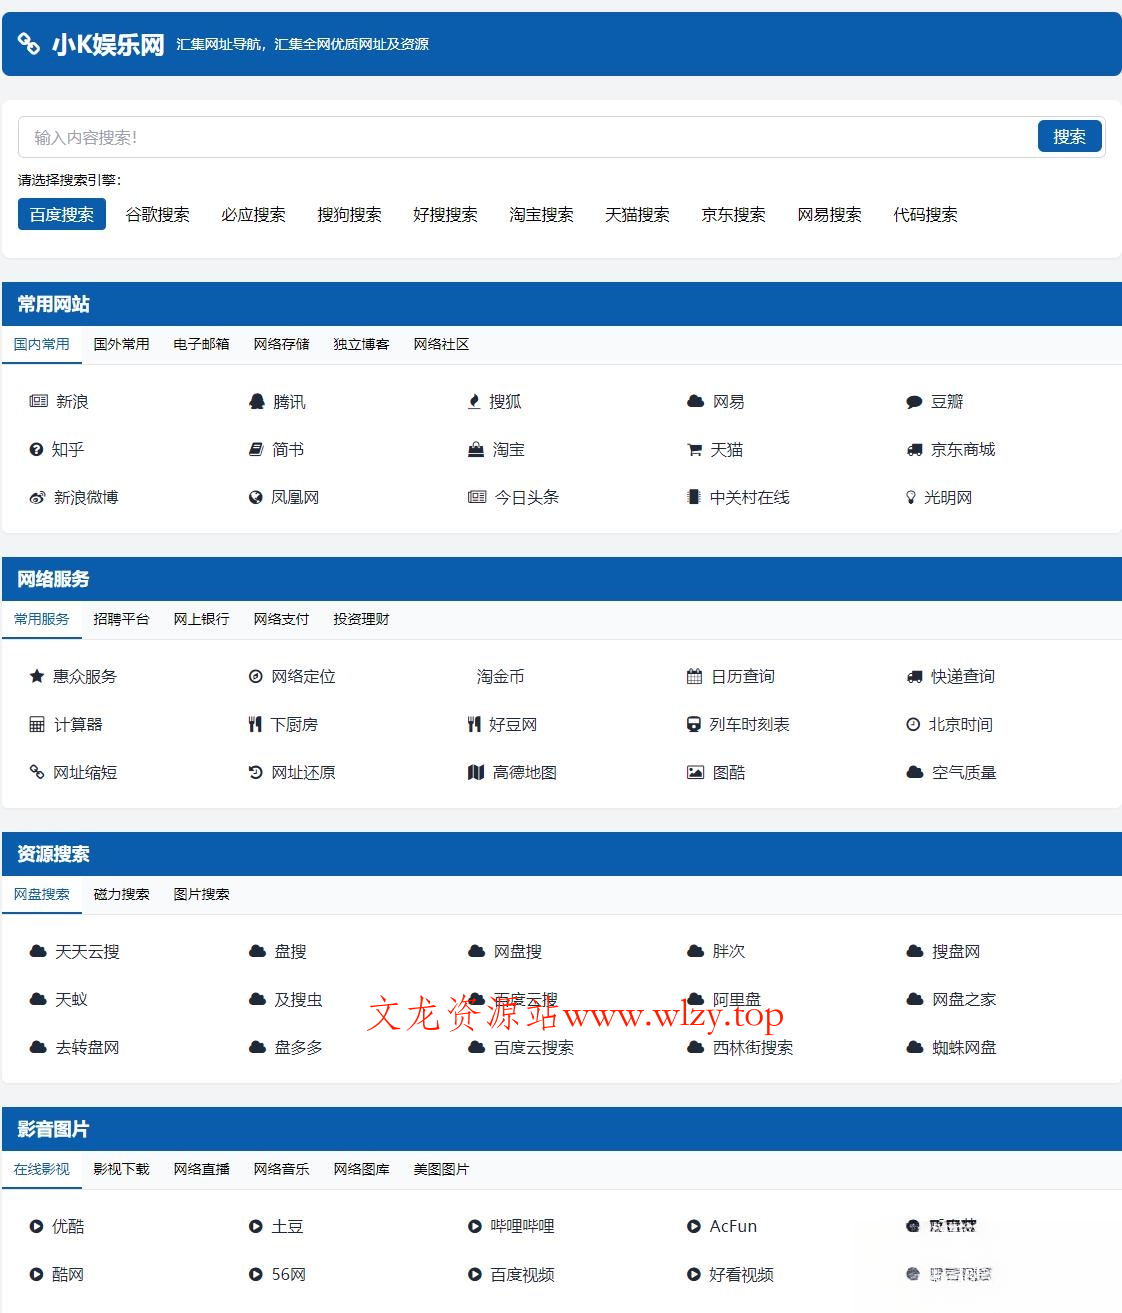Click the comment bubble icon next to 豆瓣
1122x1313 pixels.
(913, 401)
